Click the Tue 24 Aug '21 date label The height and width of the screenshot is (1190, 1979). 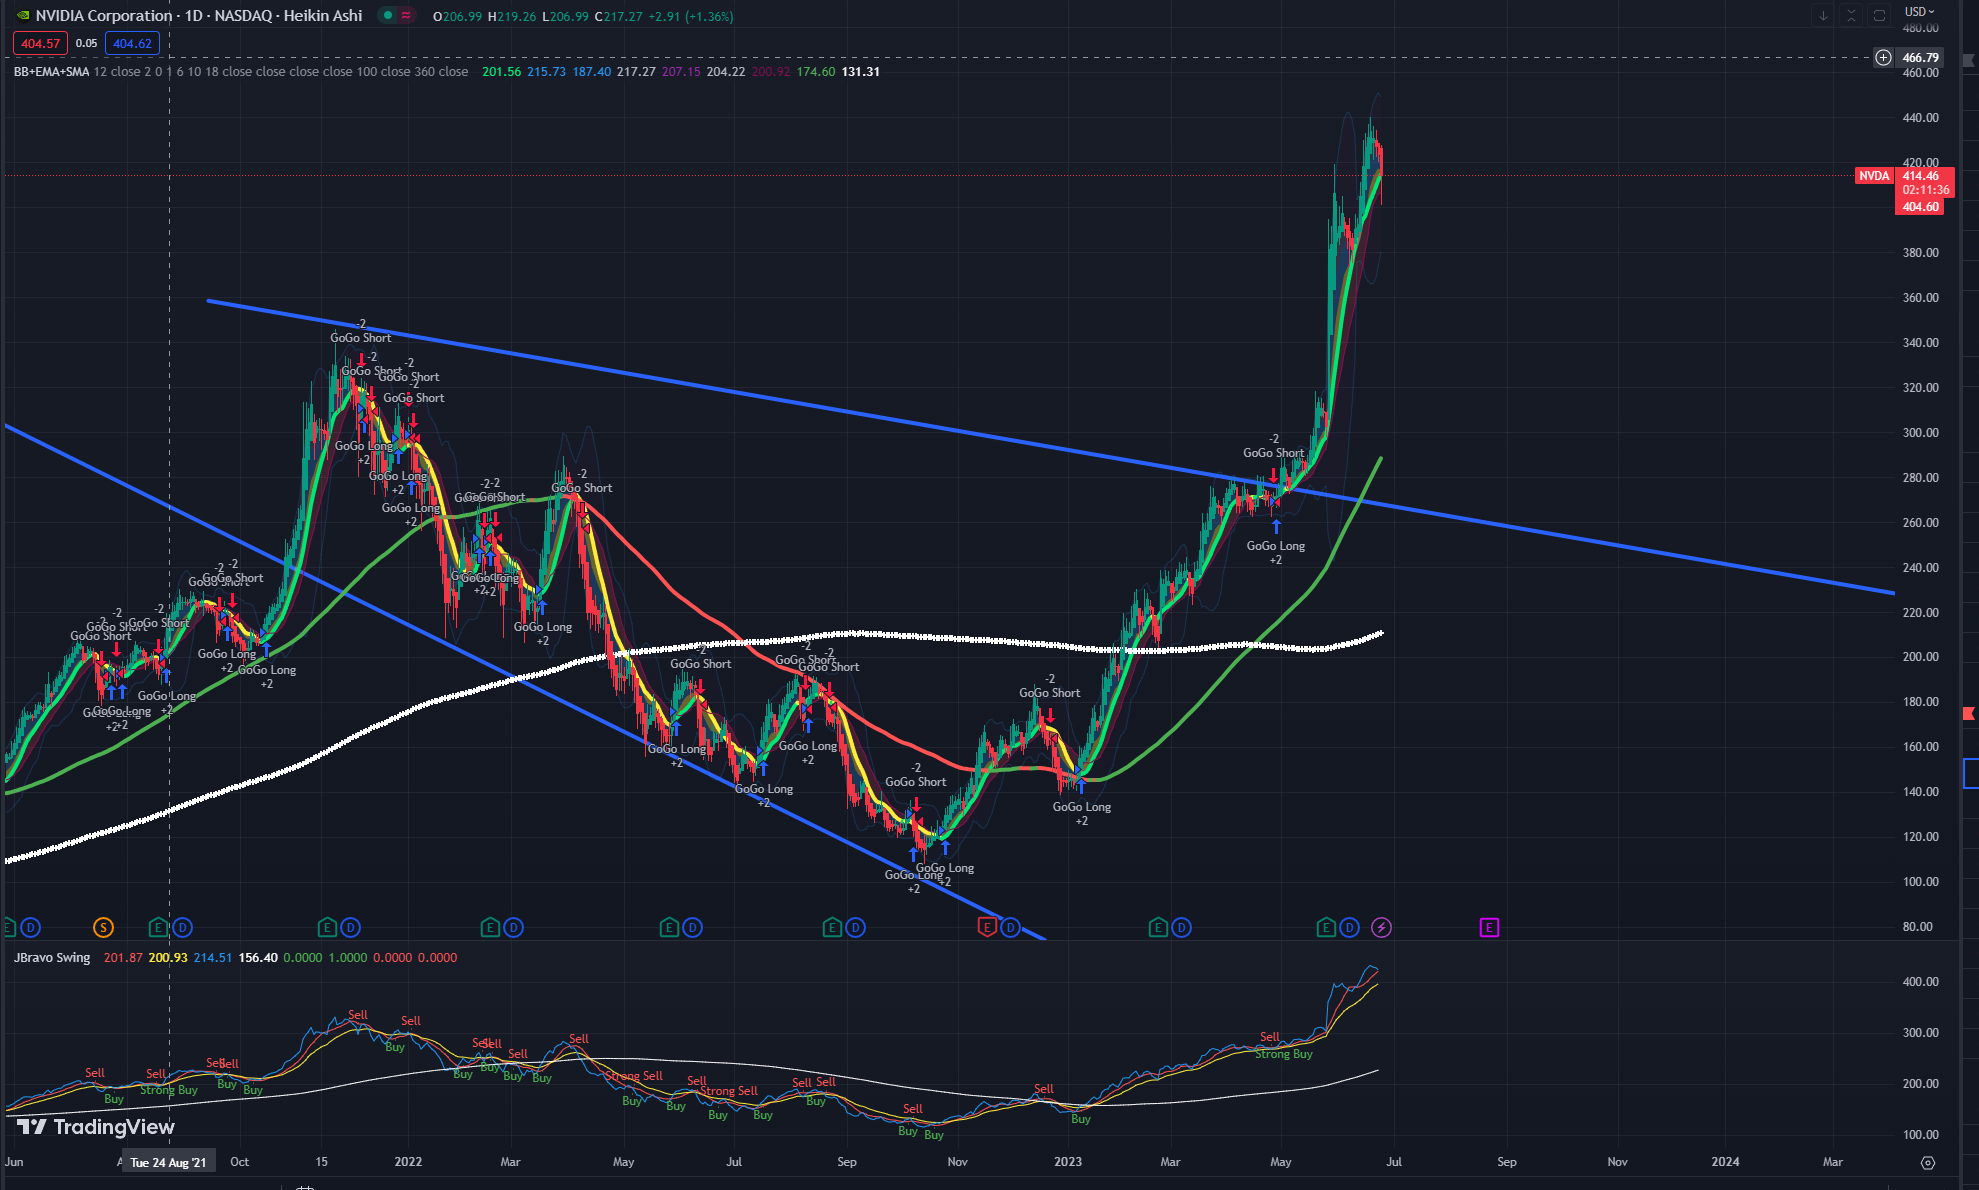click(168, 1162)
